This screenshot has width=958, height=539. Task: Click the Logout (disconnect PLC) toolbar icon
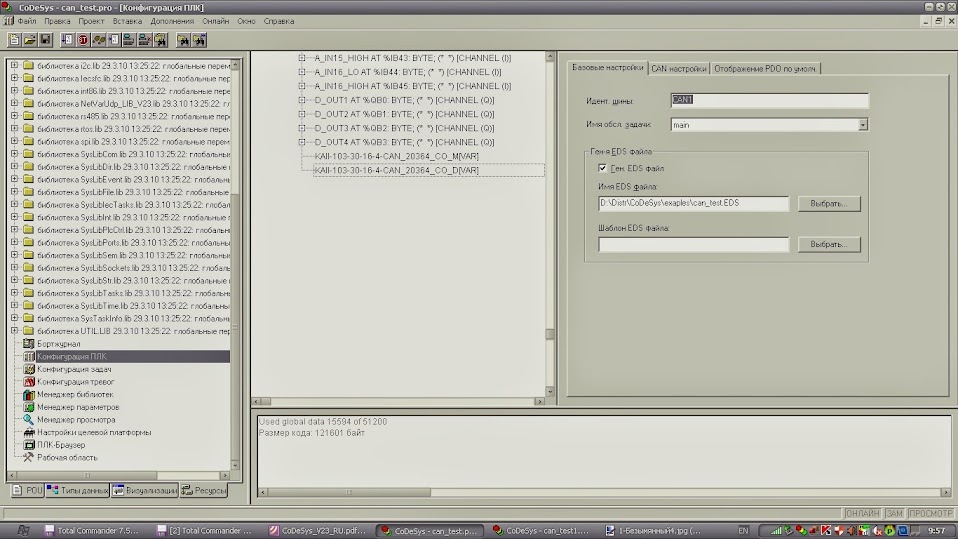144,40
